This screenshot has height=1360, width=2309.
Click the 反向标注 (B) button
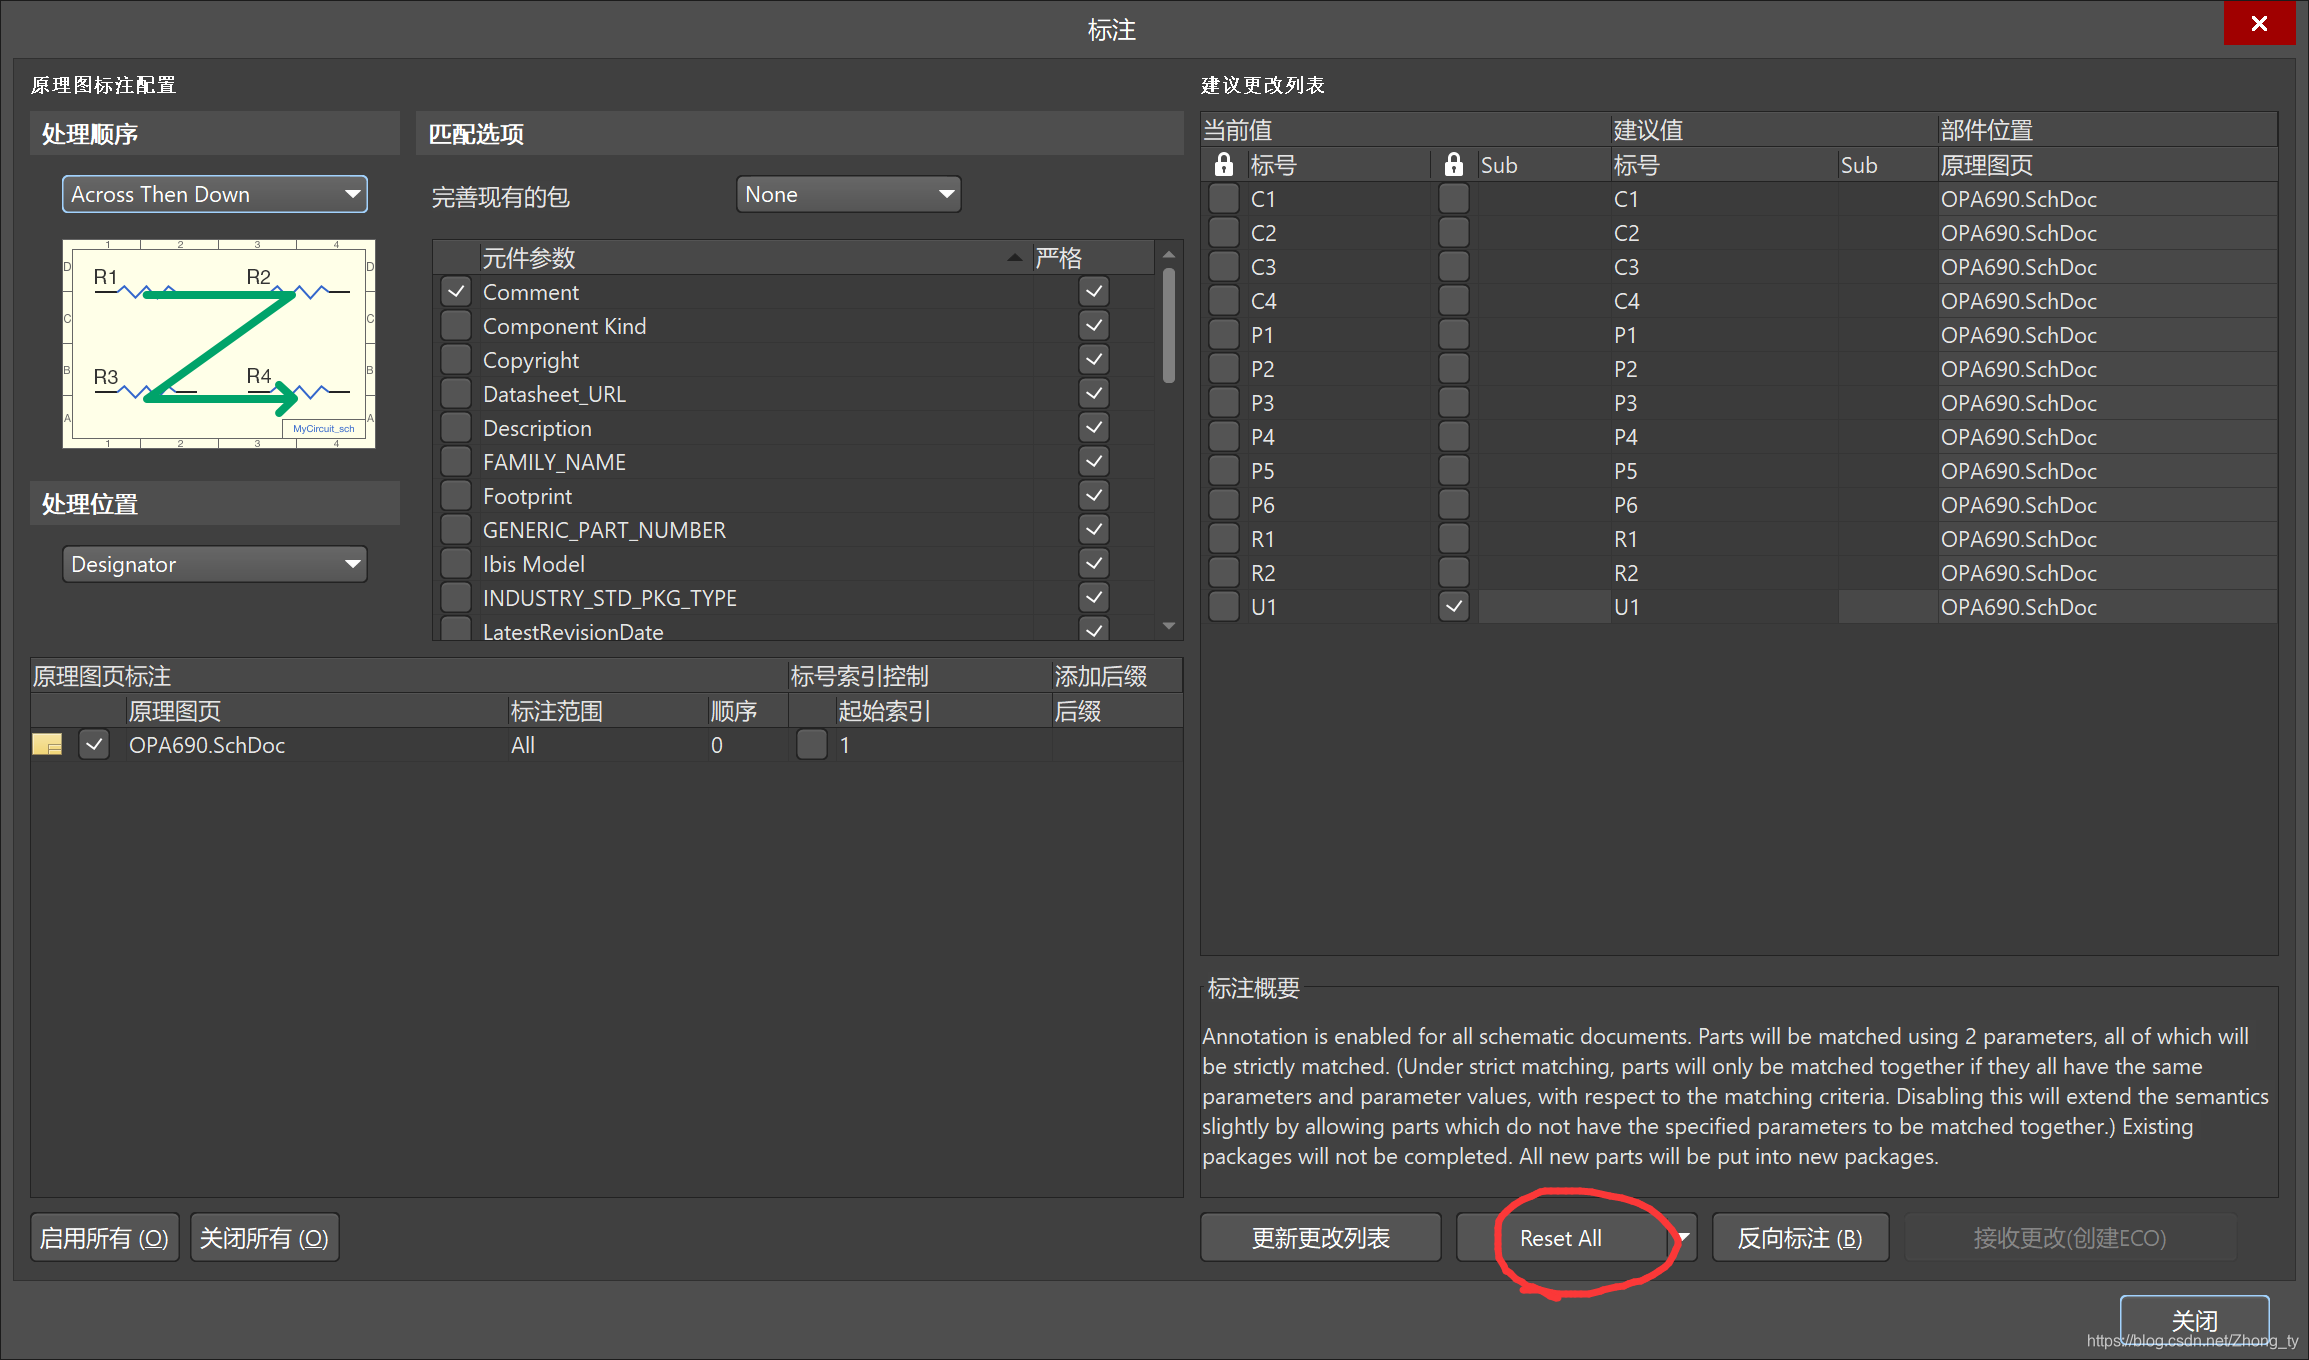tap(1799, 1238)
